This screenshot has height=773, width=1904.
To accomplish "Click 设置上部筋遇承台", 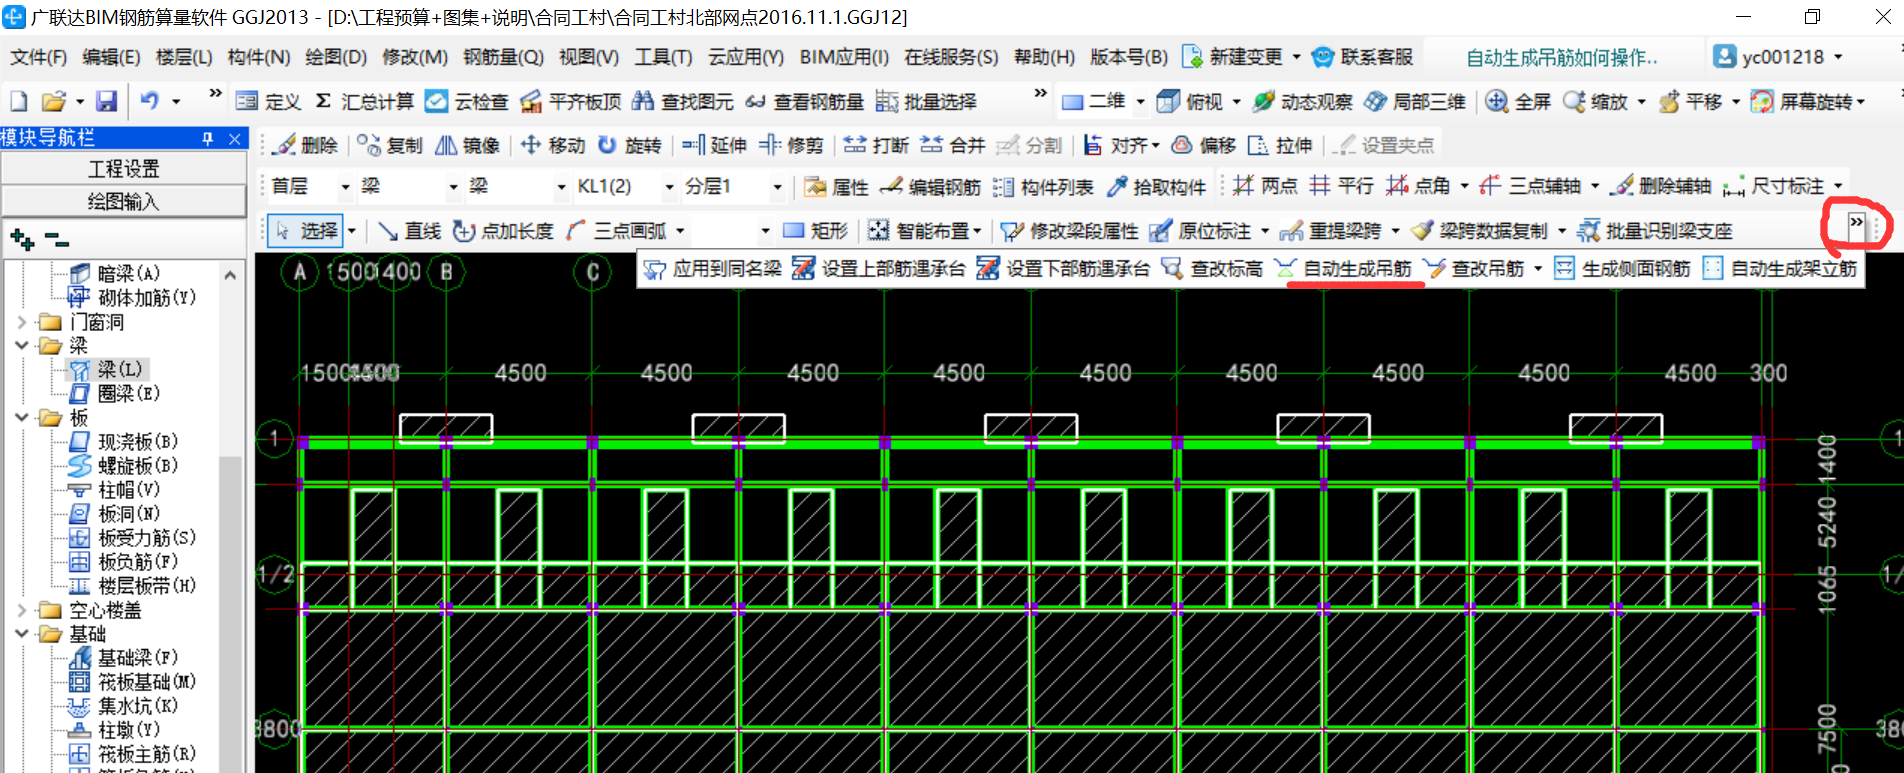I will [879, 269].
